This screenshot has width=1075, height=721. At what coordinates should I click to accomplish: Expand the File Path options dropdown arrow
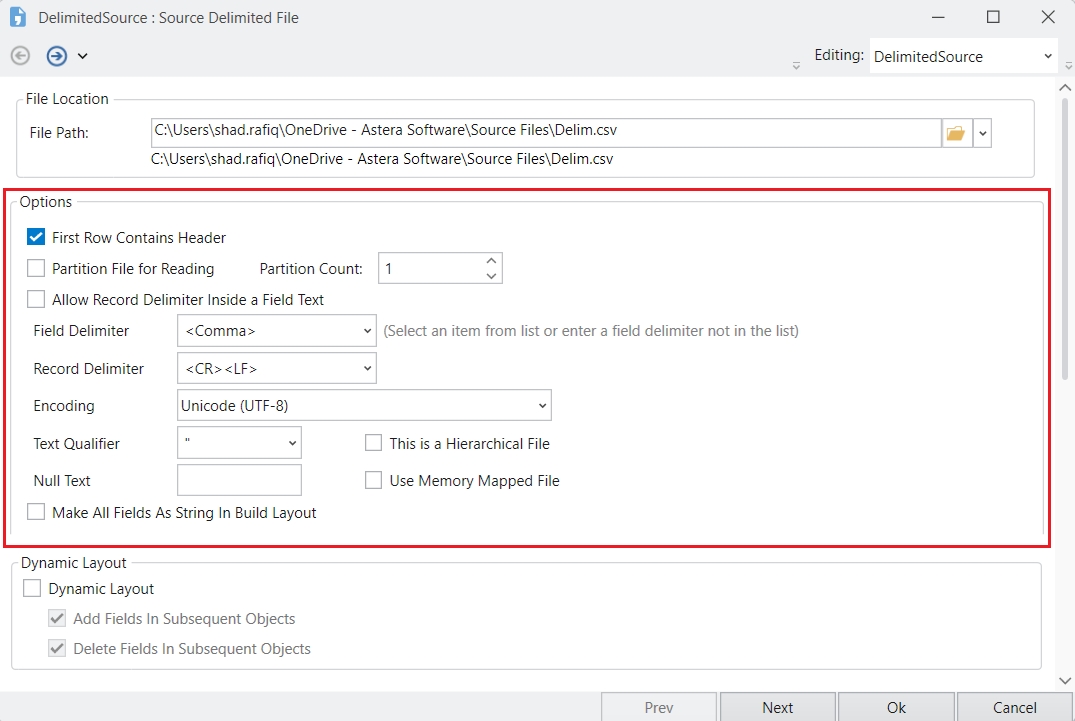[x=982, y=132]
